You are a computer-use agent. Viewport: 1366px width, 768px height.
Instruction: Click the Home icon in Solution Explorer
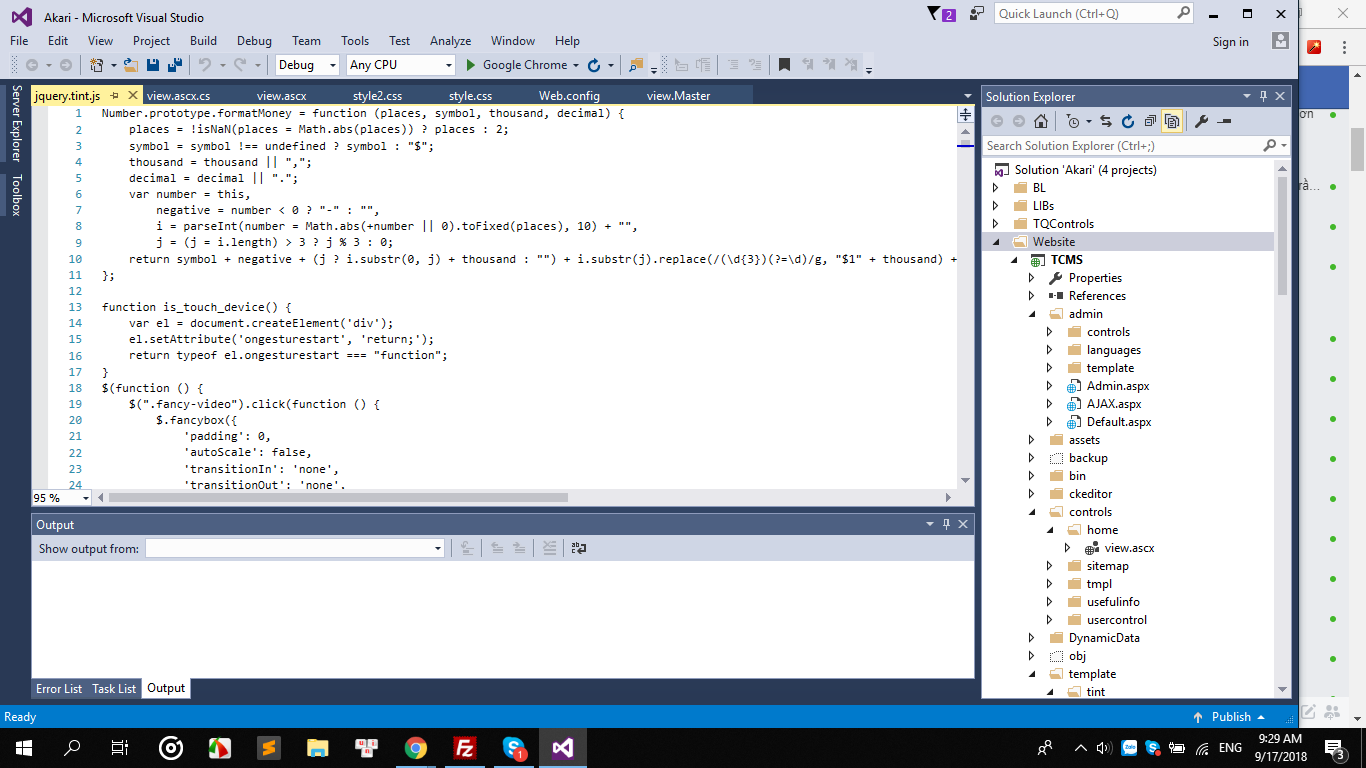pos(1041,121)
